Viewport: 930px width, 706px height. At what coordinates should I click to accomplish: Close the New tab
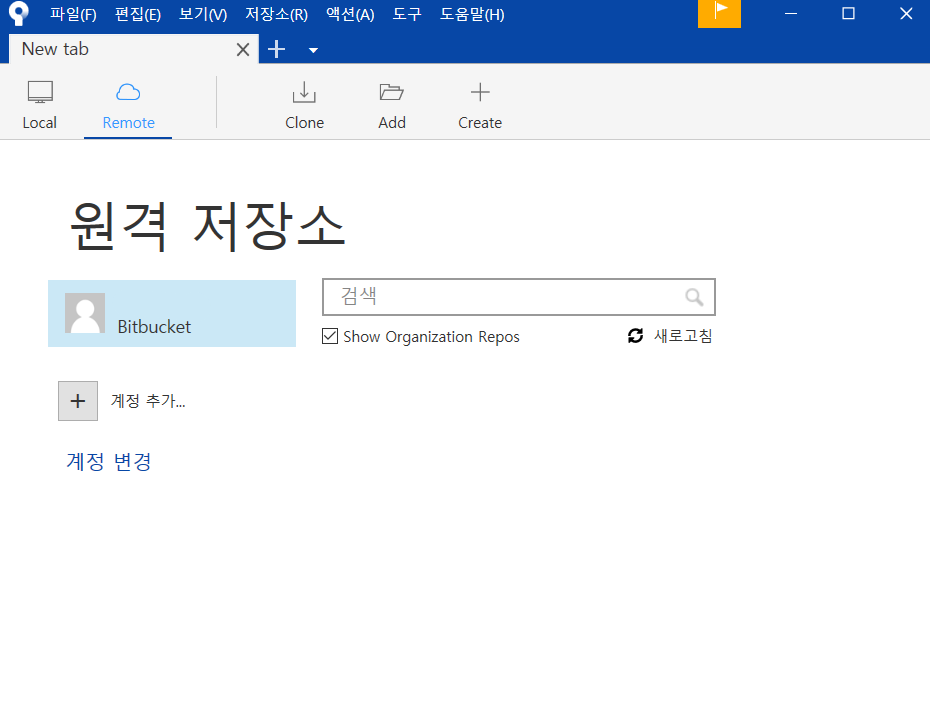243,49
